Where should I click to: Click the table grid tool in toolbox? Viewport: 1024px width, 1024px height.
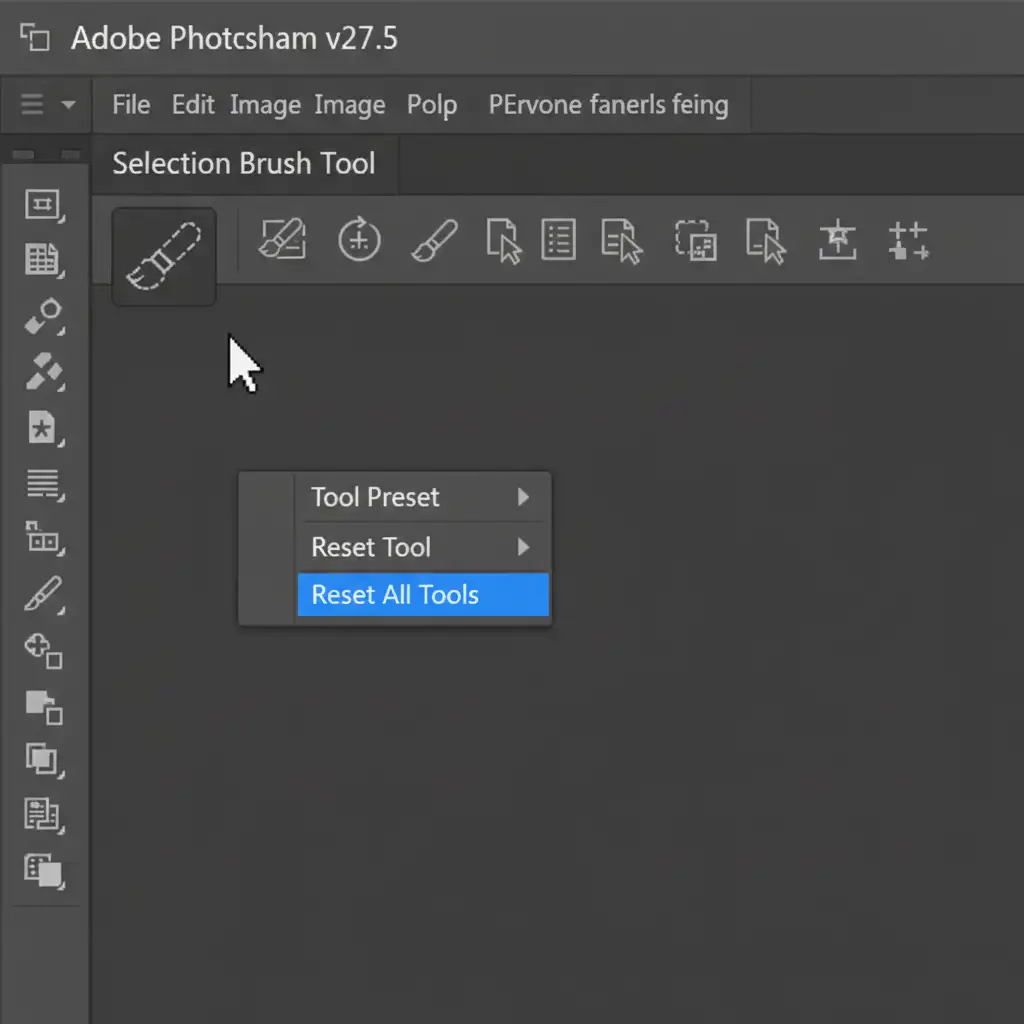43,260
